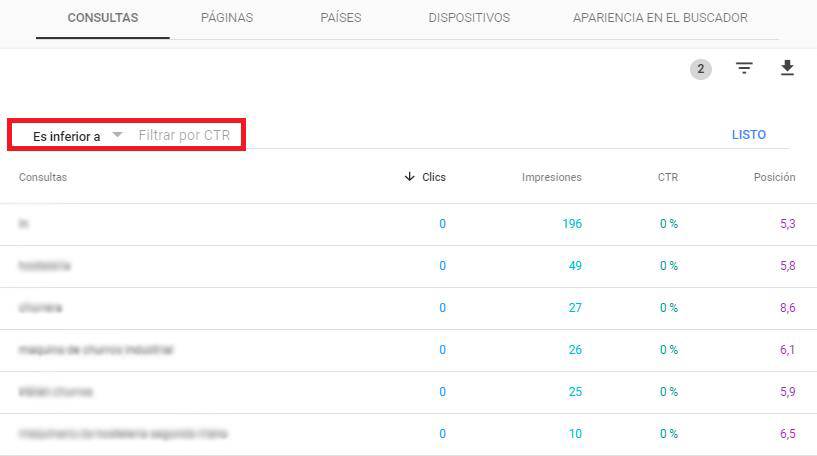Viewport: 817px width, 456px height.
Task: Click the Consultas column header
Action: 43,177
